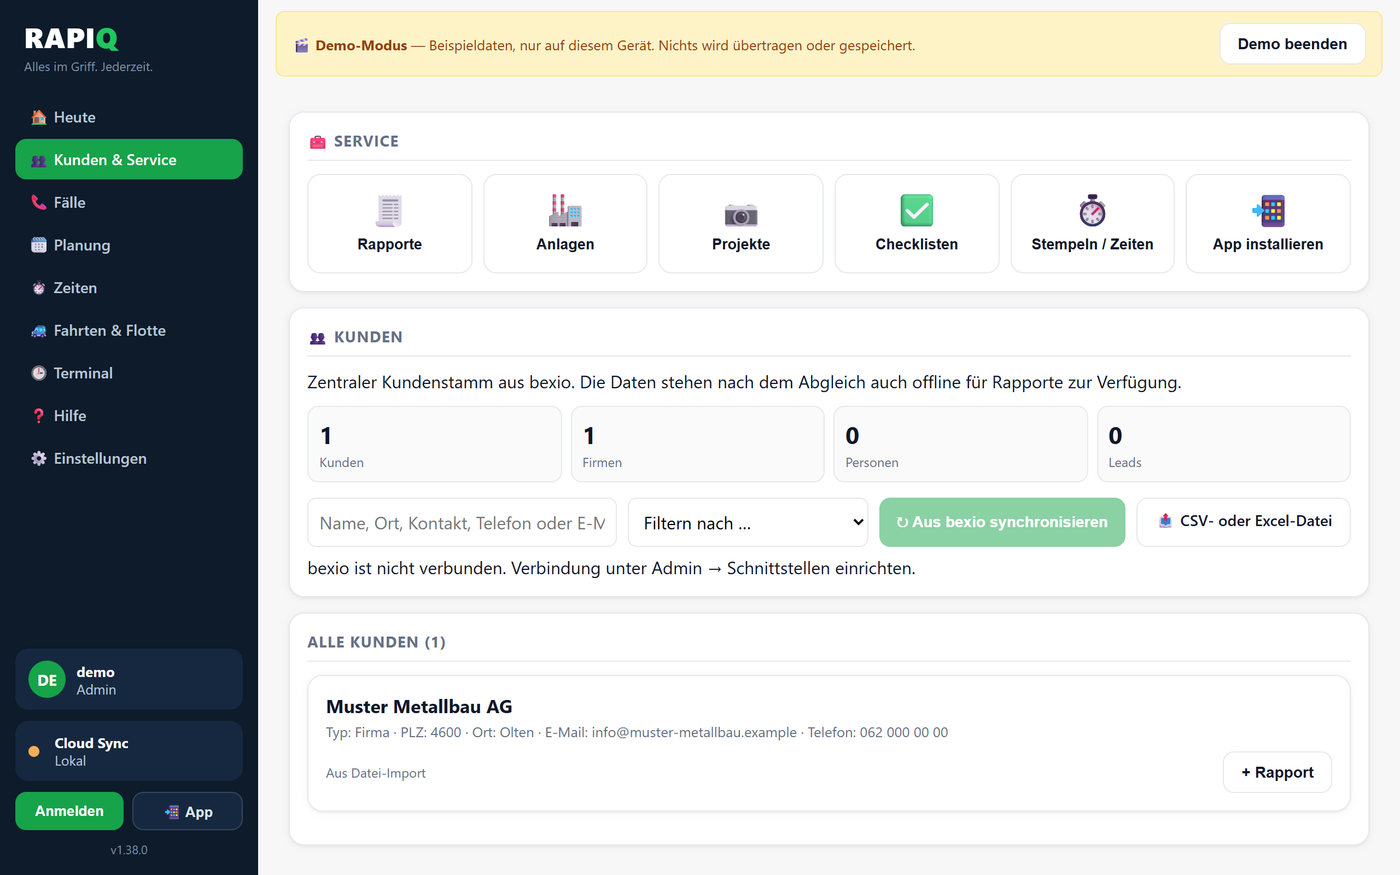Open the App installieren tile

coord(1268,223)
